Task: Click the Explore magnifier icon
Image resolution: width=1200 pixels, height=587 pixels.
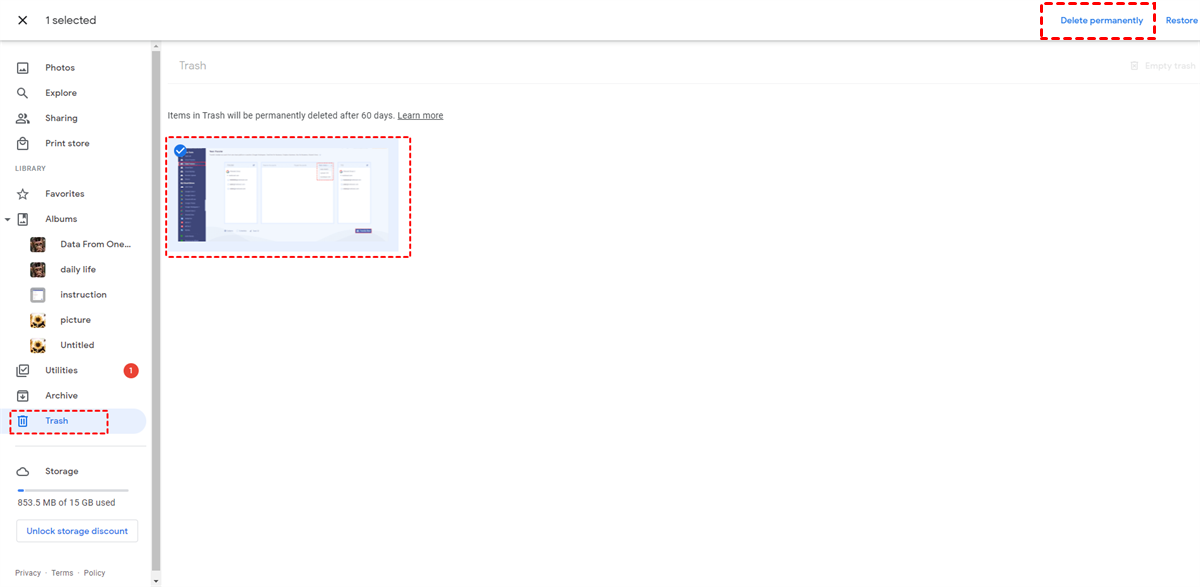Action: 23,93
